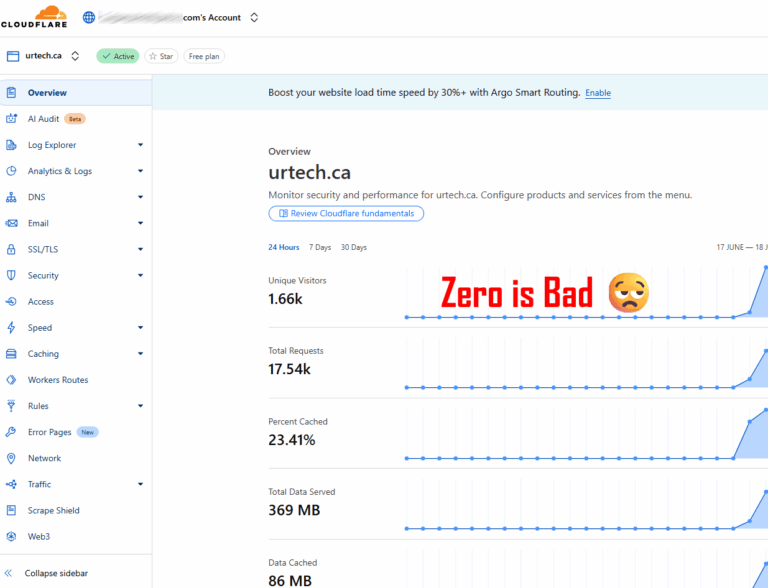The height and width of the screenshot is (588, 768).
Task: Click the Scrape Shield icon
Action: click(11, 510)
